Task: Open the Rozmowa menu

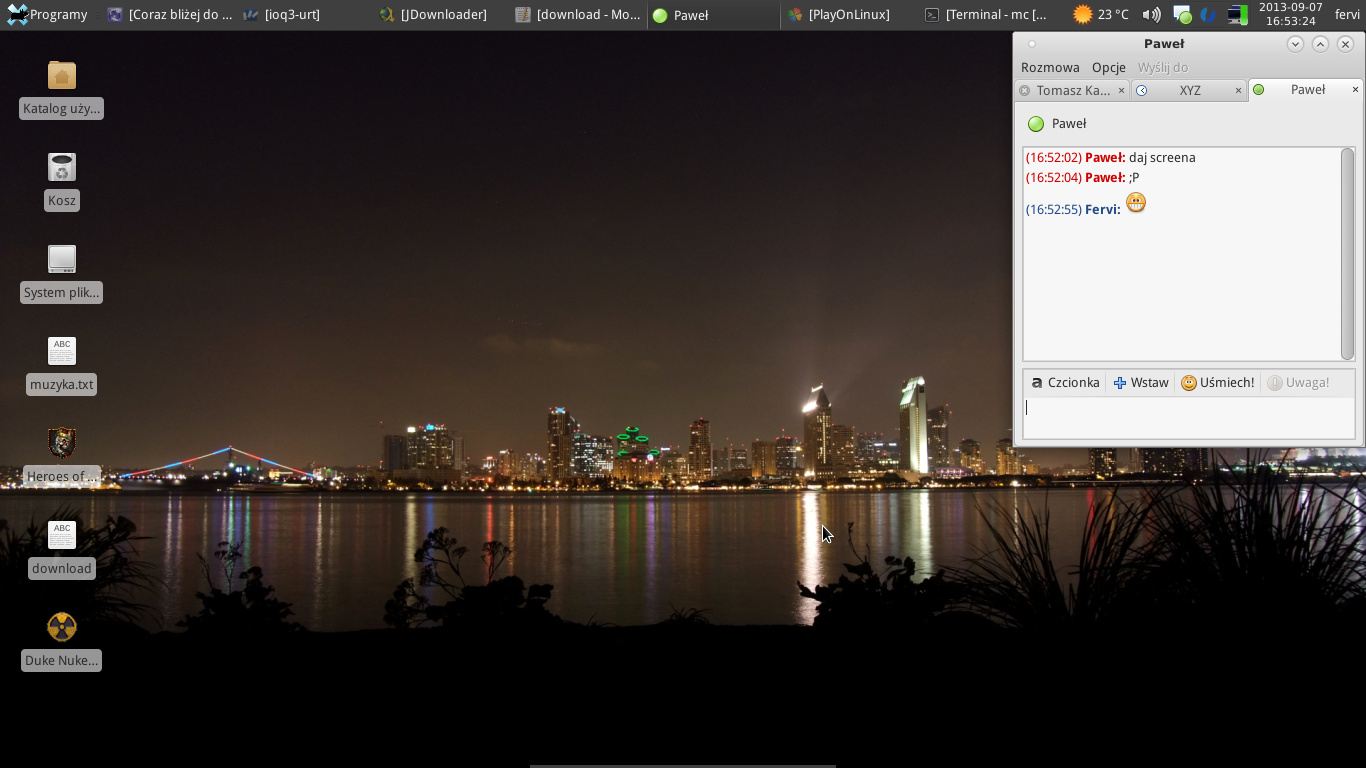Action: (1050, 68)
